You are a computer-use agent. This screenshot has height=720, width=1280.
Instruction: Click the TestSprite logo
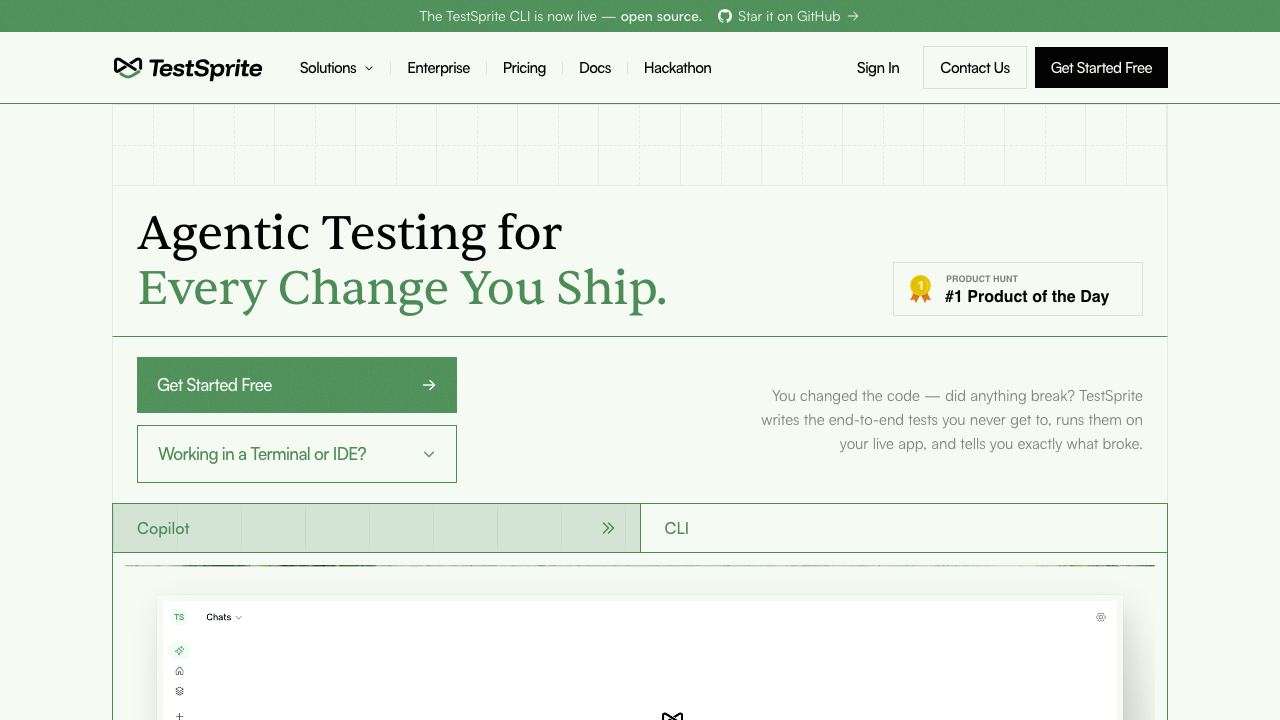coord(188,68)
